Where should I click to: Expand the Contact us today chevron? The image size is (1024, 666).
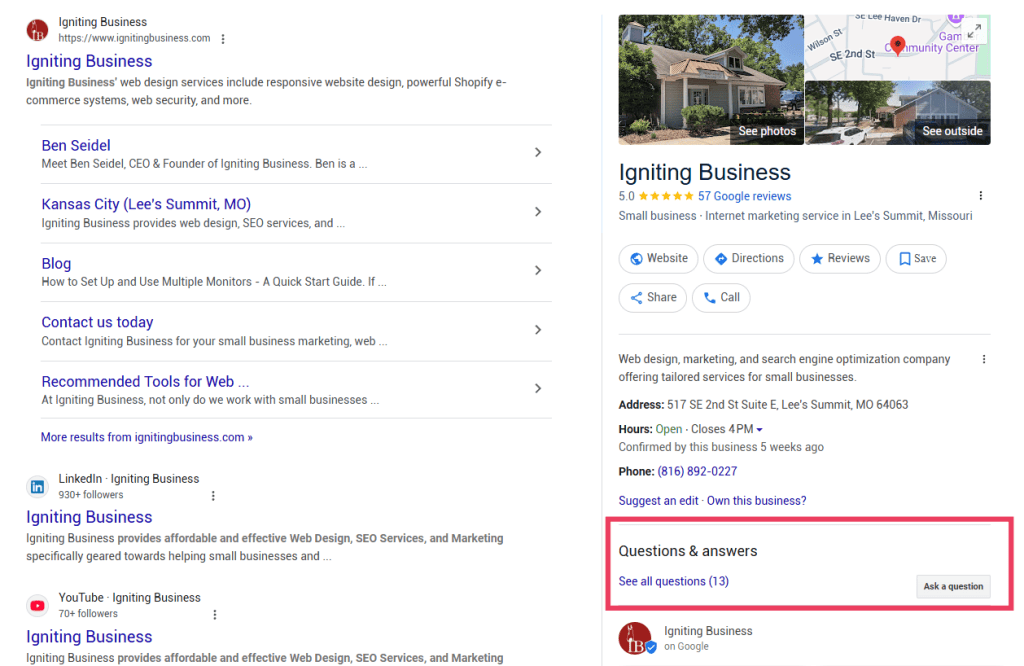pos(538,330)
